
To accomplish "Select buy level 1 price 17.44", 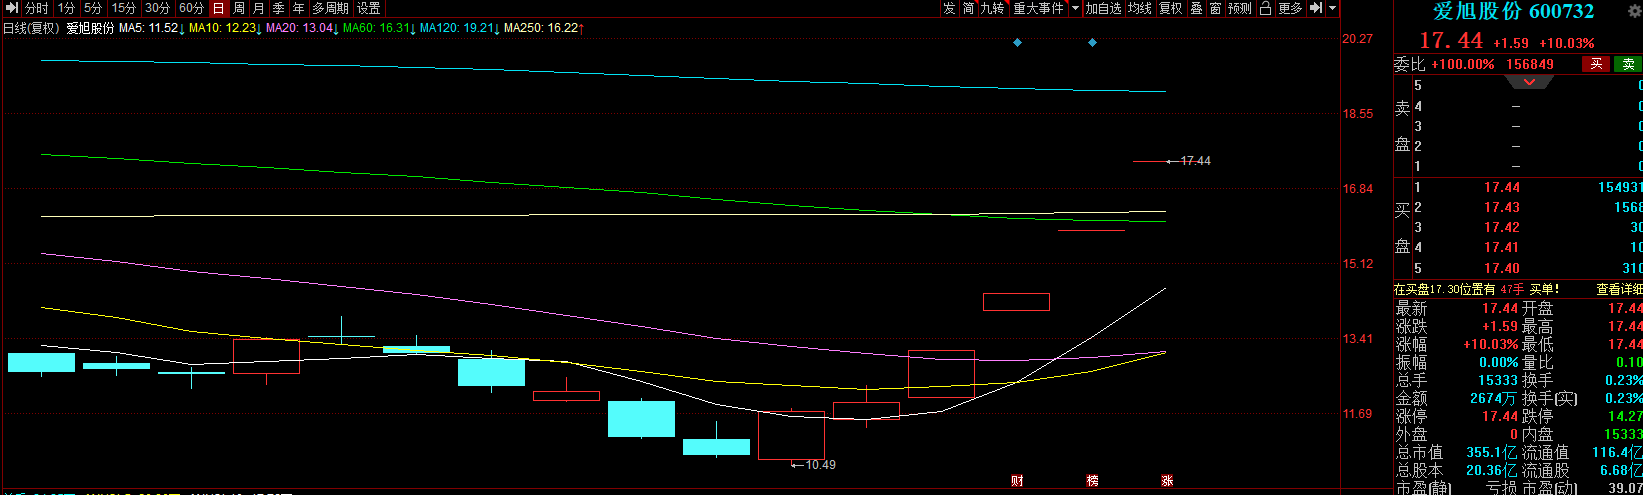I will pos(1501,187).
